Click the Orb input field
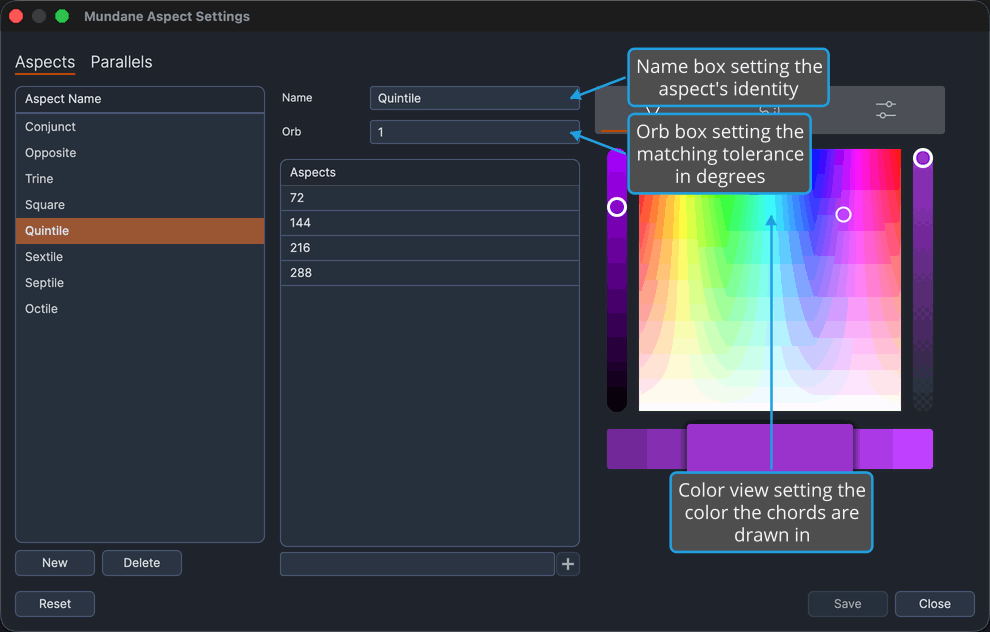This screenshot has width=990, height=632. pos(474,132)
